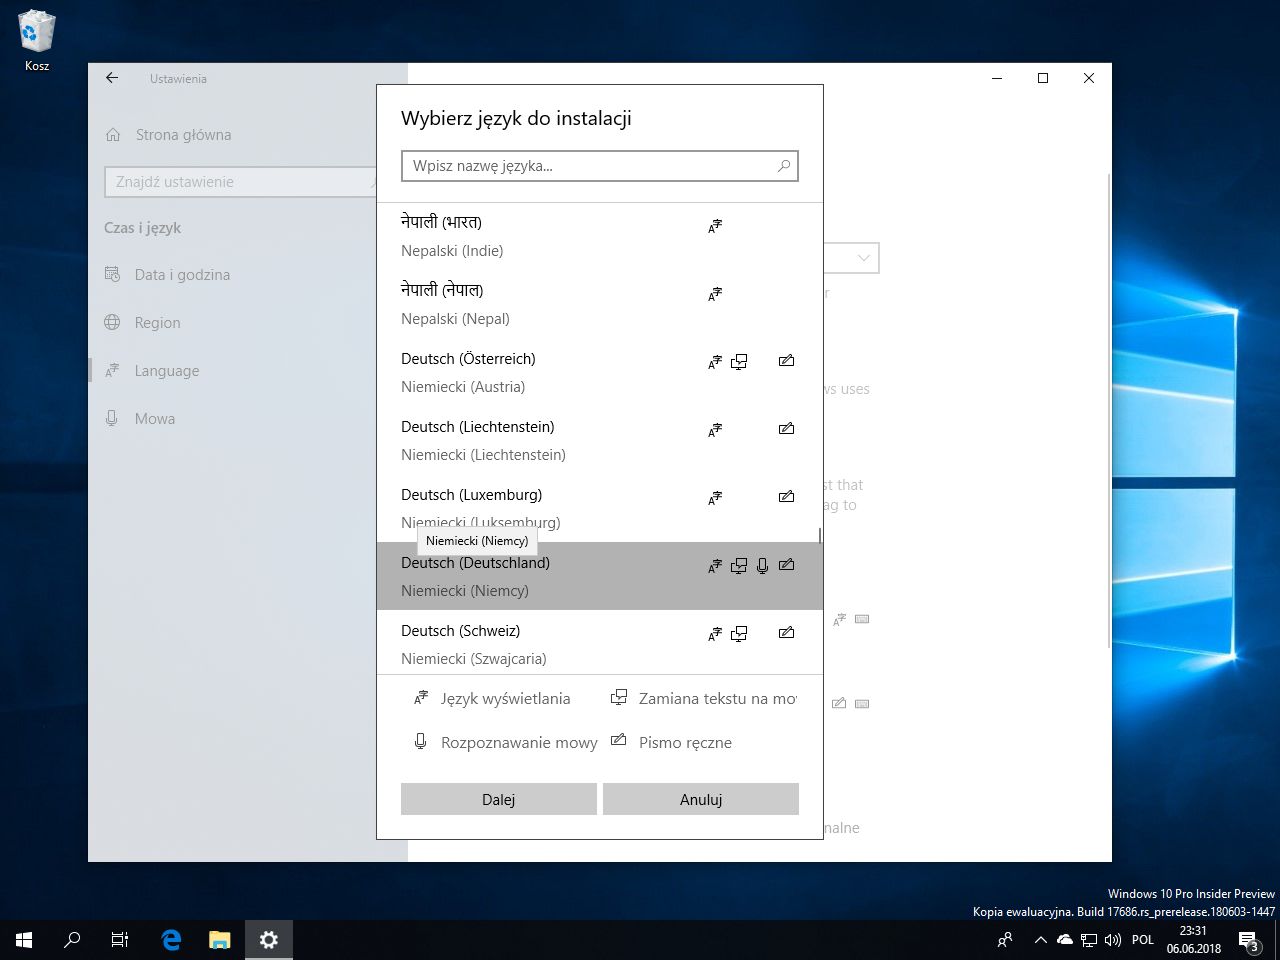Type-in field for language name search
The image size is (1280, 960).
pyautogui.click(x=599, y=166)
